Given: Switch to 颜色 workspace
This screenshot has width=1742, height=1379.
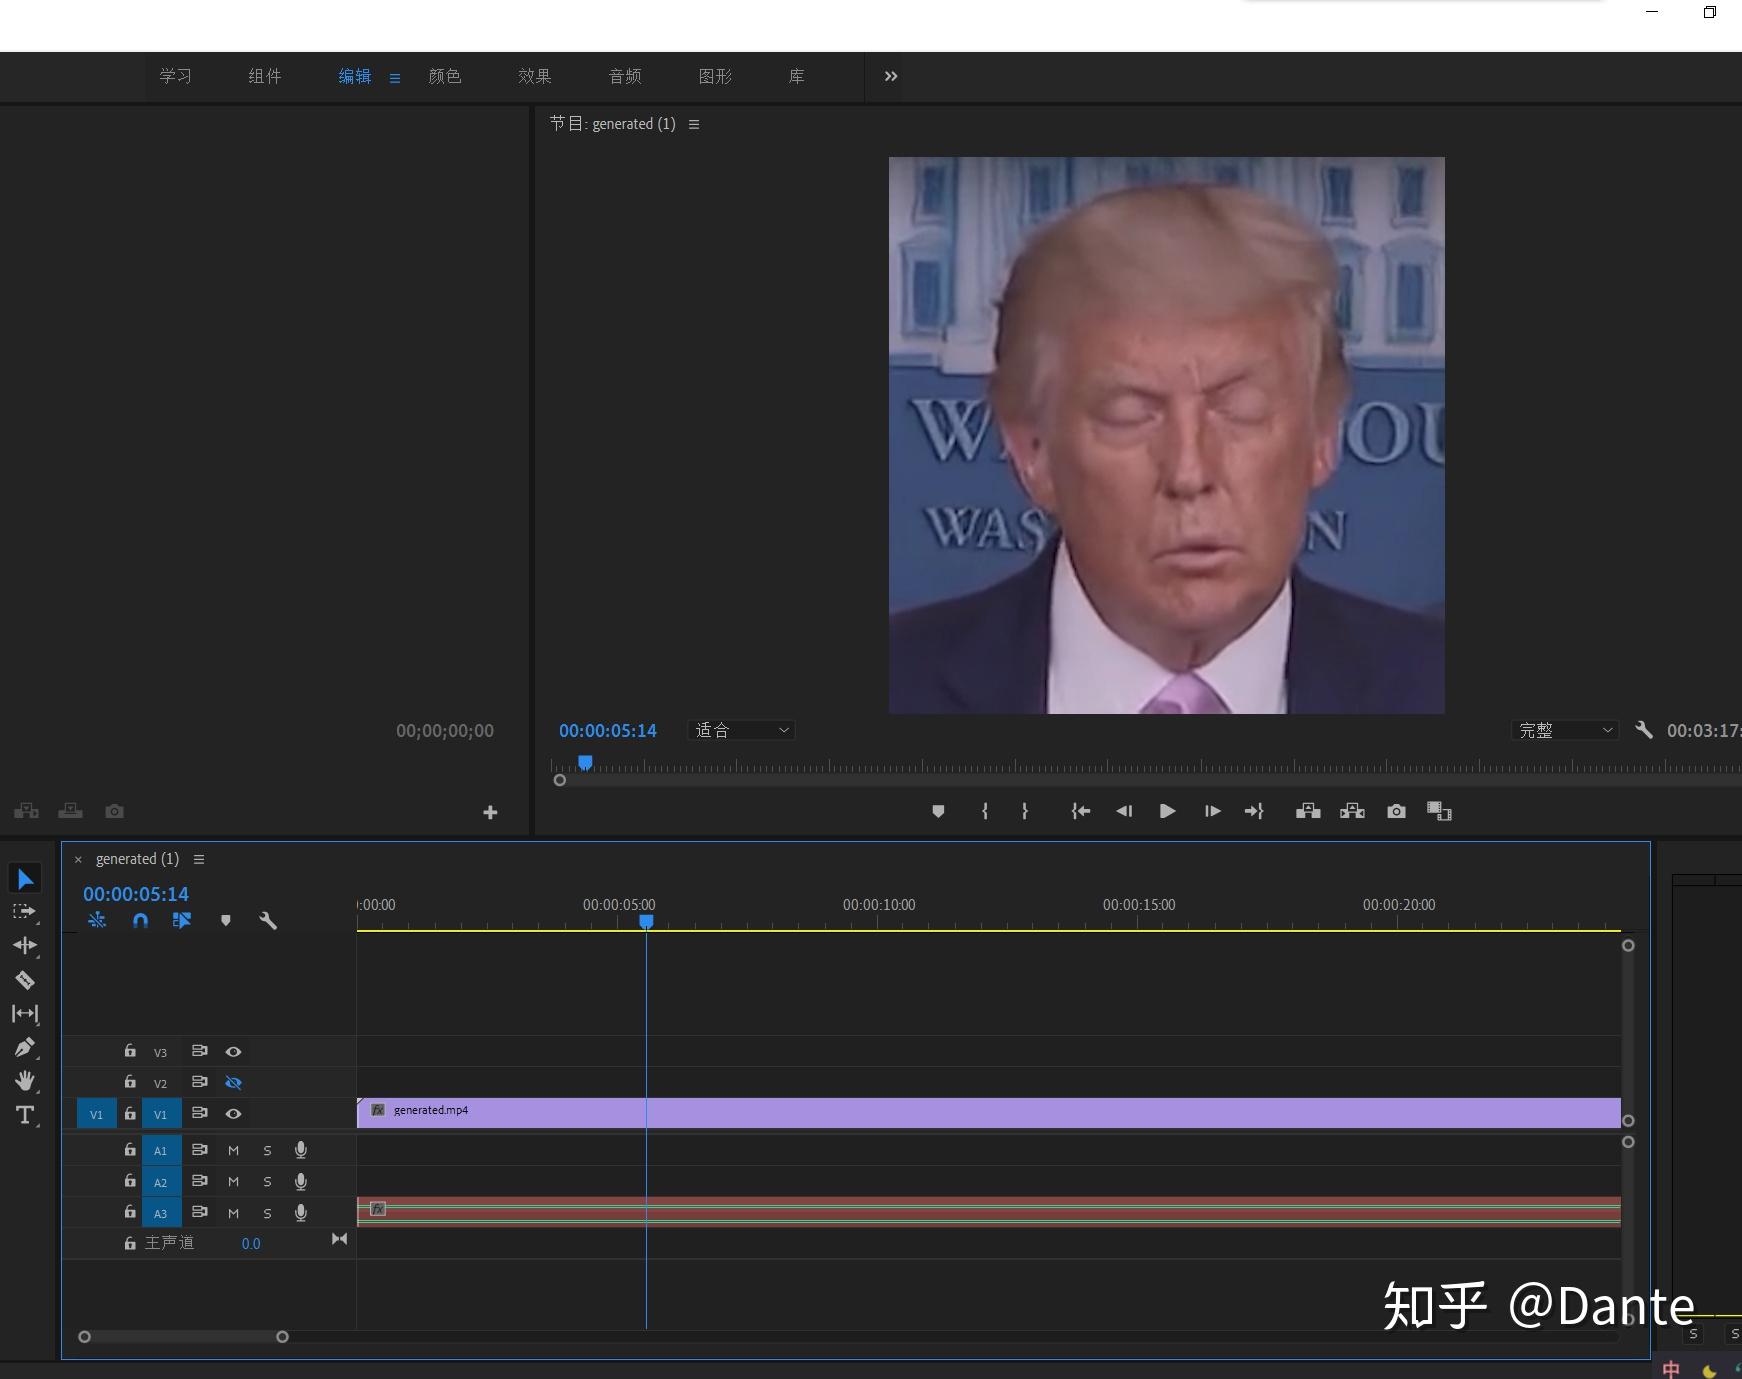Looking at the screenshot, I should click(445, 76).
